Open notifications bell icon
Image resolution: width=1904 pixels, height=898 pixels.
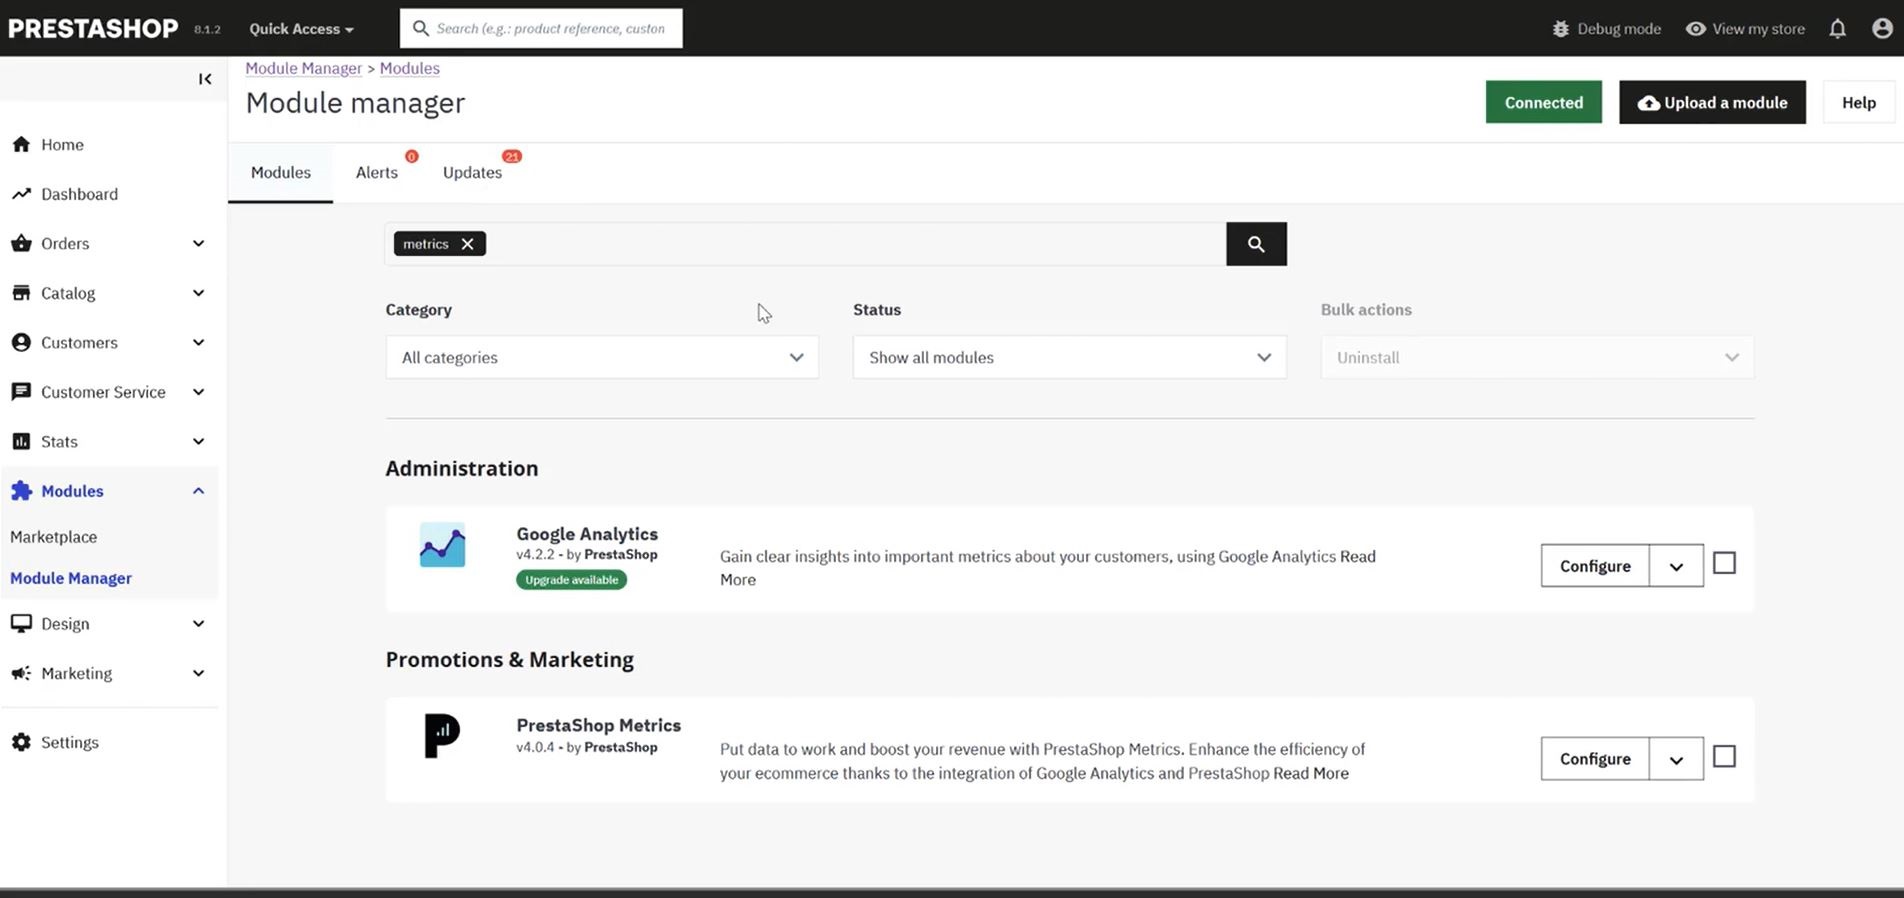coord(1837,29)
